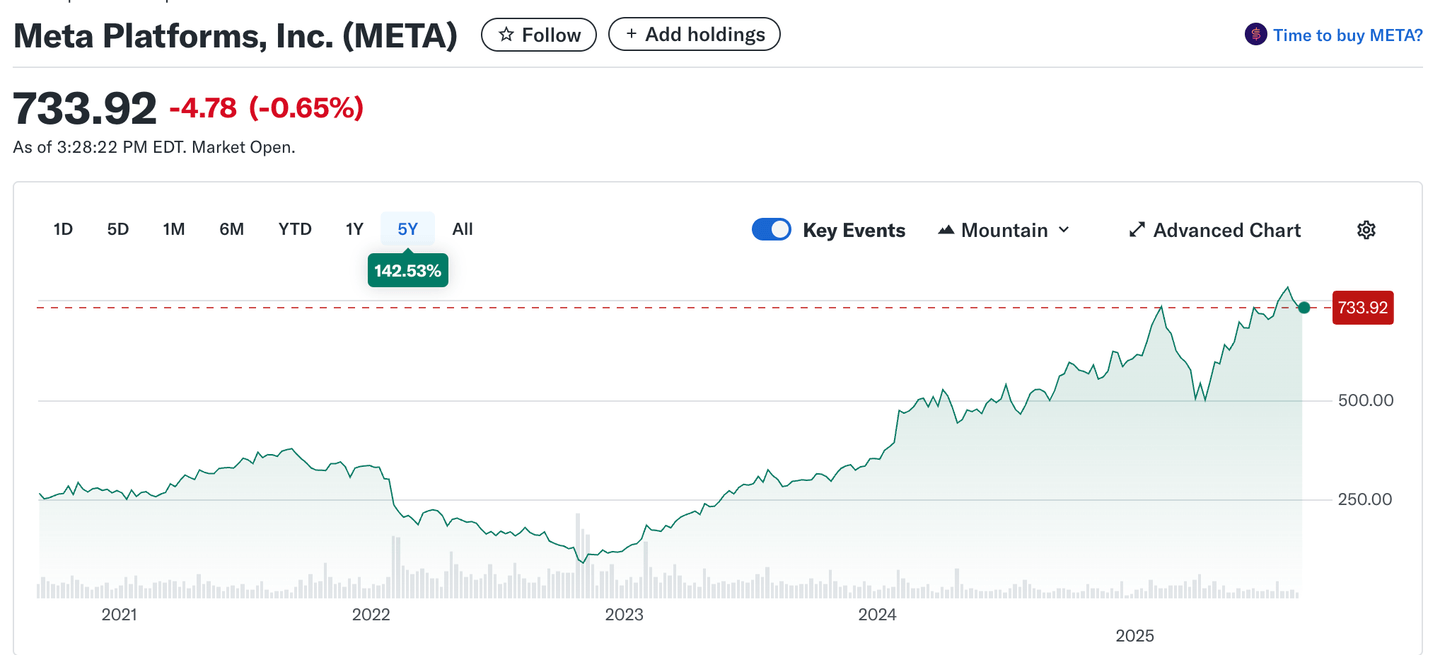
Task: Click the Add holdings button
Action: 694,35
